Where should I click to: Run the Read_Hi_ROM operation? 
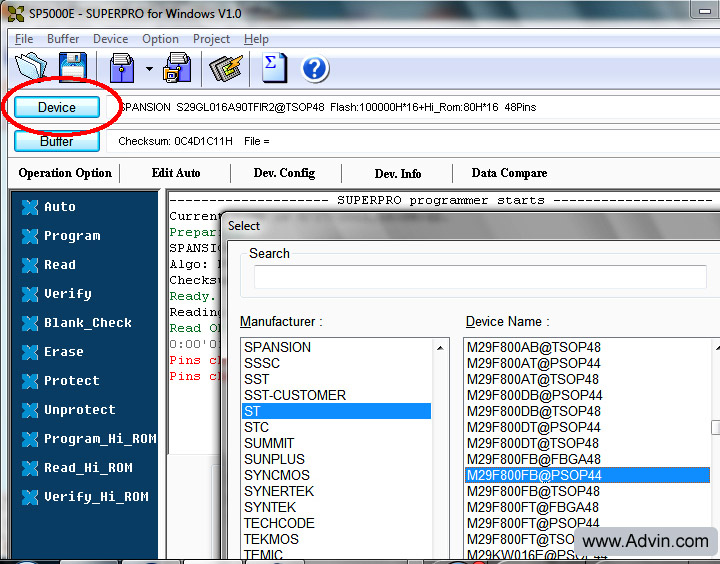click(x=77, y=468)
